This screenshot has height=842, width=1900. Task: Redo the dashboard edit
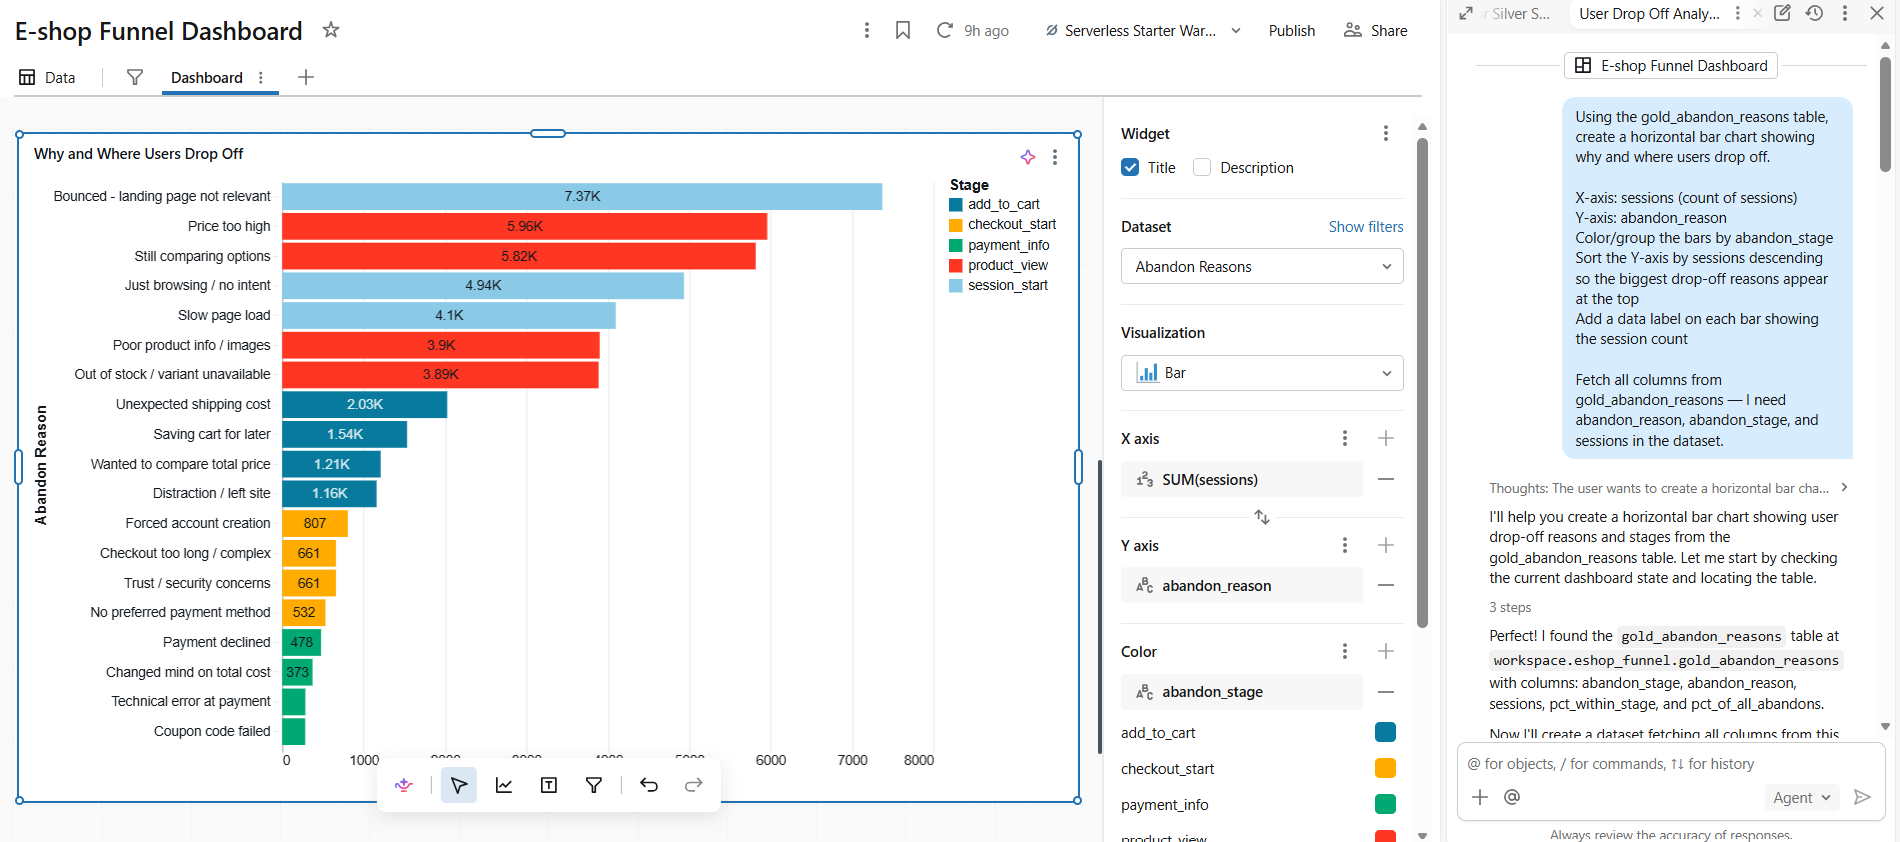(694, 785)
